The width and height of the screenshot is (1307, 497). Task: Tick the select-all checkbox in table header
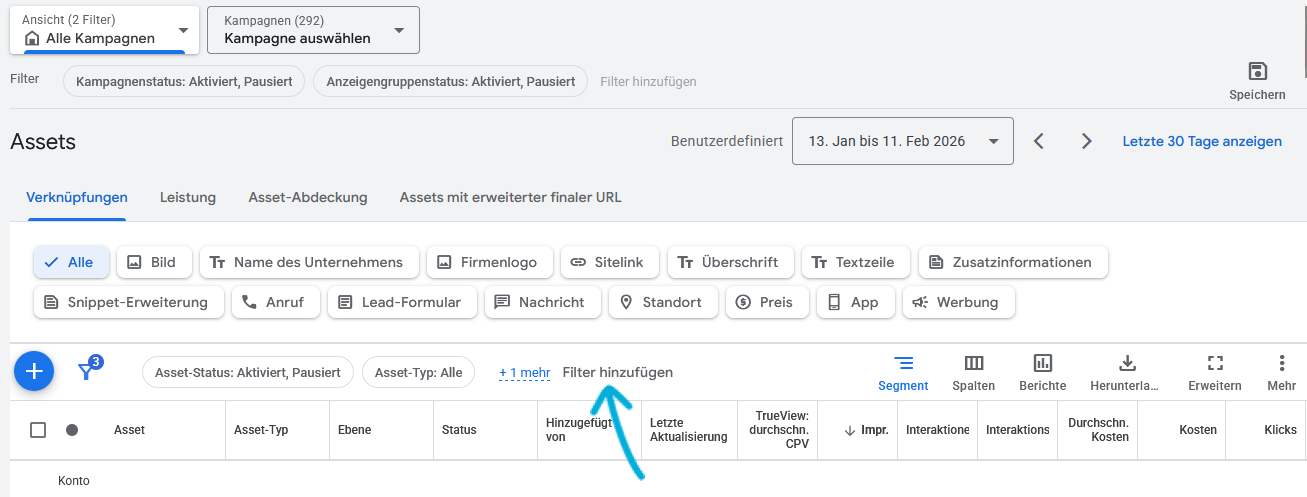pos(38,430)
